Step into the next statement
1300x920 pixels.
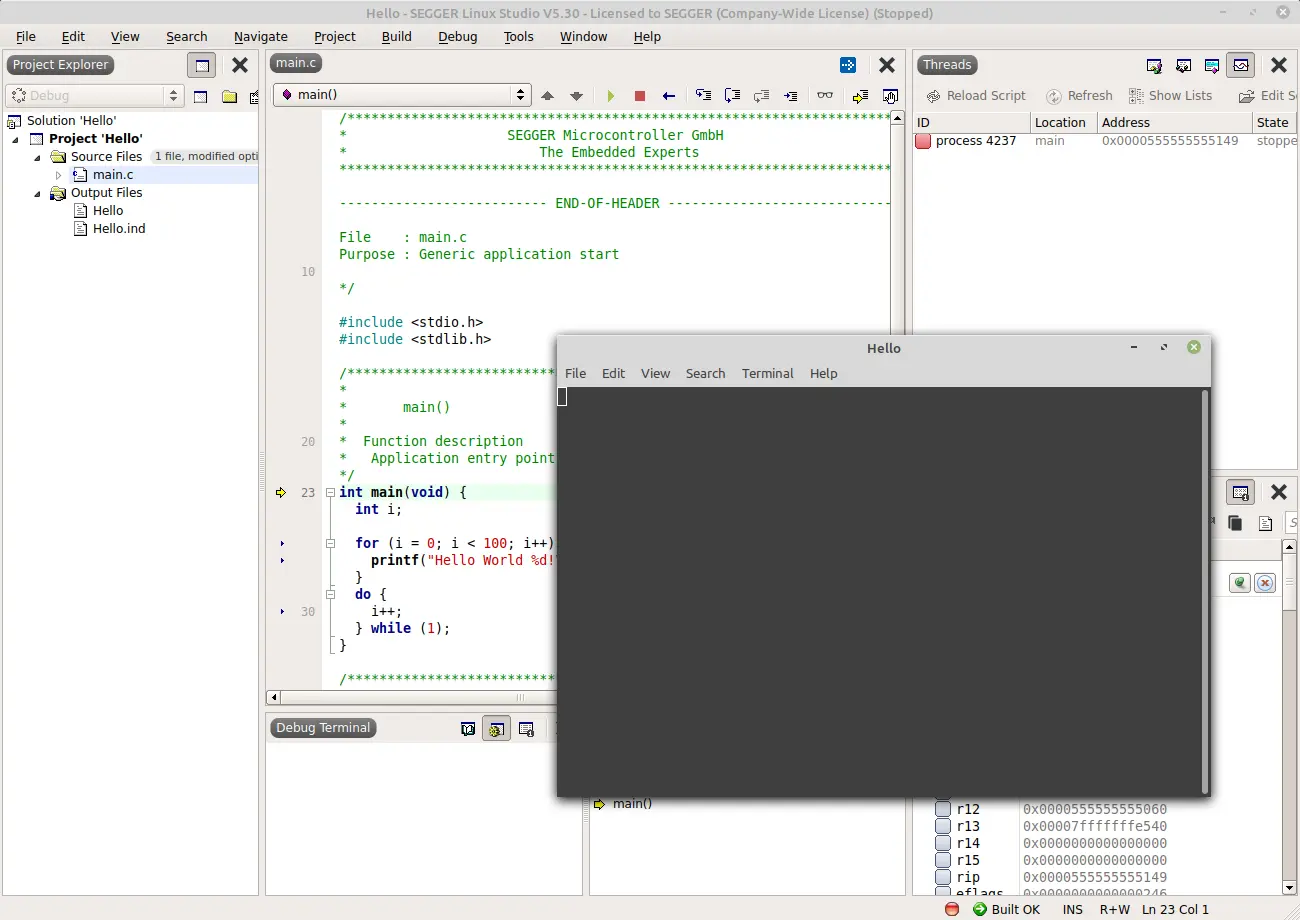[703, 96]
